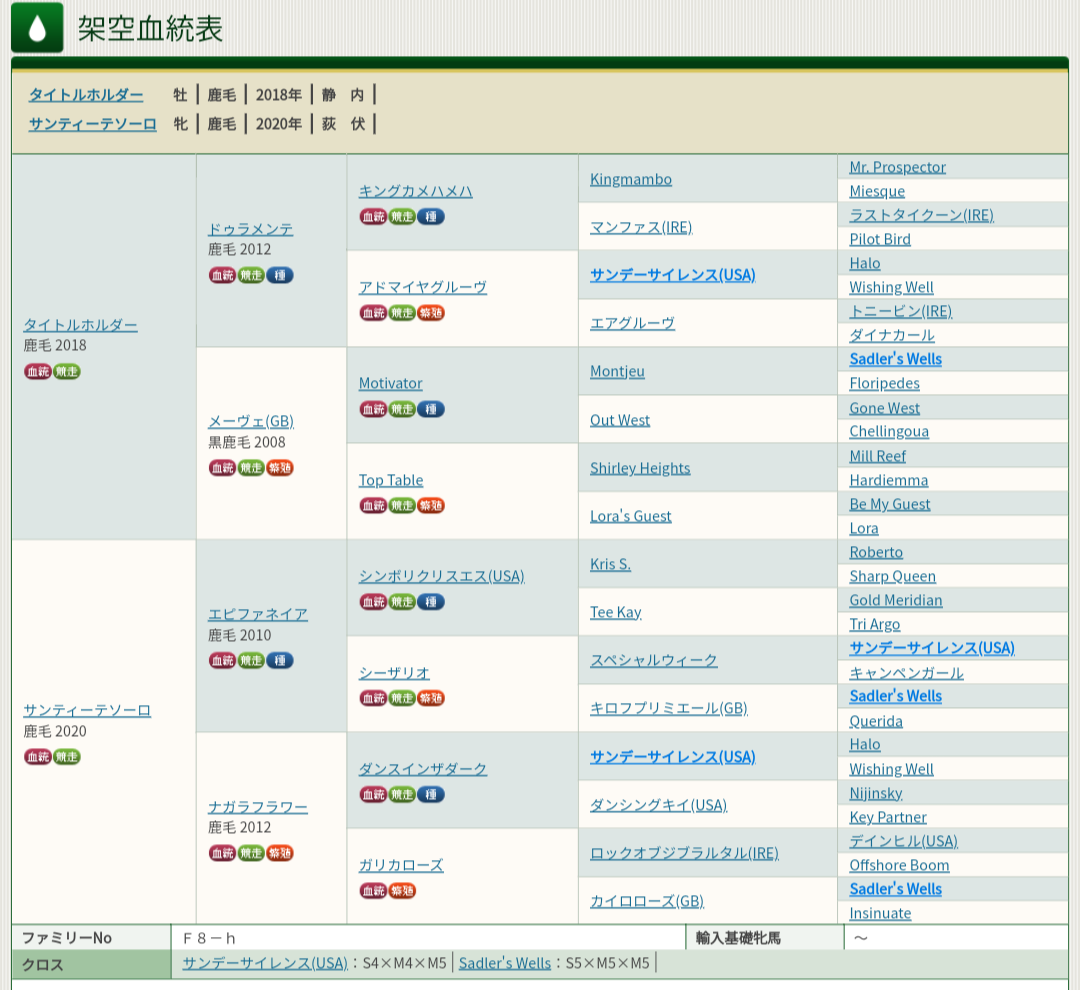Open the Kingmambo link
Image resolution: width=1080 pixels, height=990 pixels.
click(631, 179)
